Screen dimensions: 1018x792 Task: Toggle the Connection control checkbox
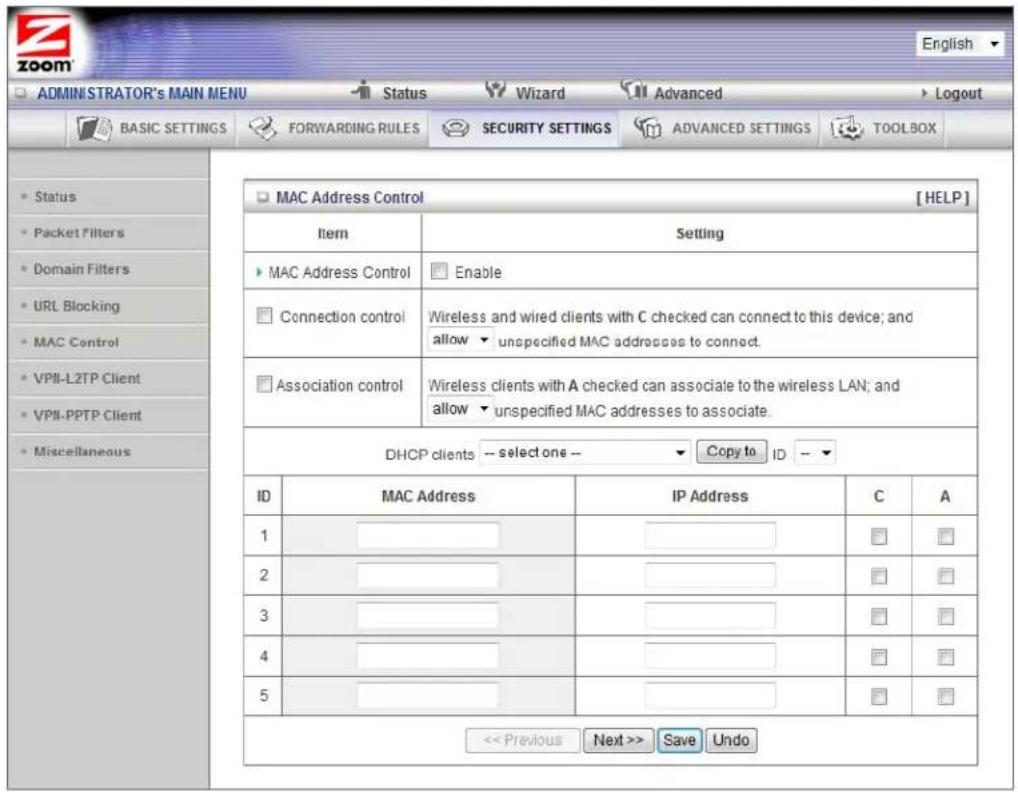[264, 316]
